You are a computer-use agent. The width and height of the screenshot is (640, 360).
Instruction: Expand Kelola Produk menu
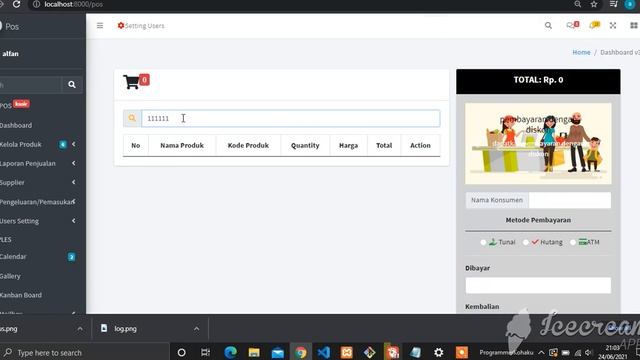[x=39, y=144]
